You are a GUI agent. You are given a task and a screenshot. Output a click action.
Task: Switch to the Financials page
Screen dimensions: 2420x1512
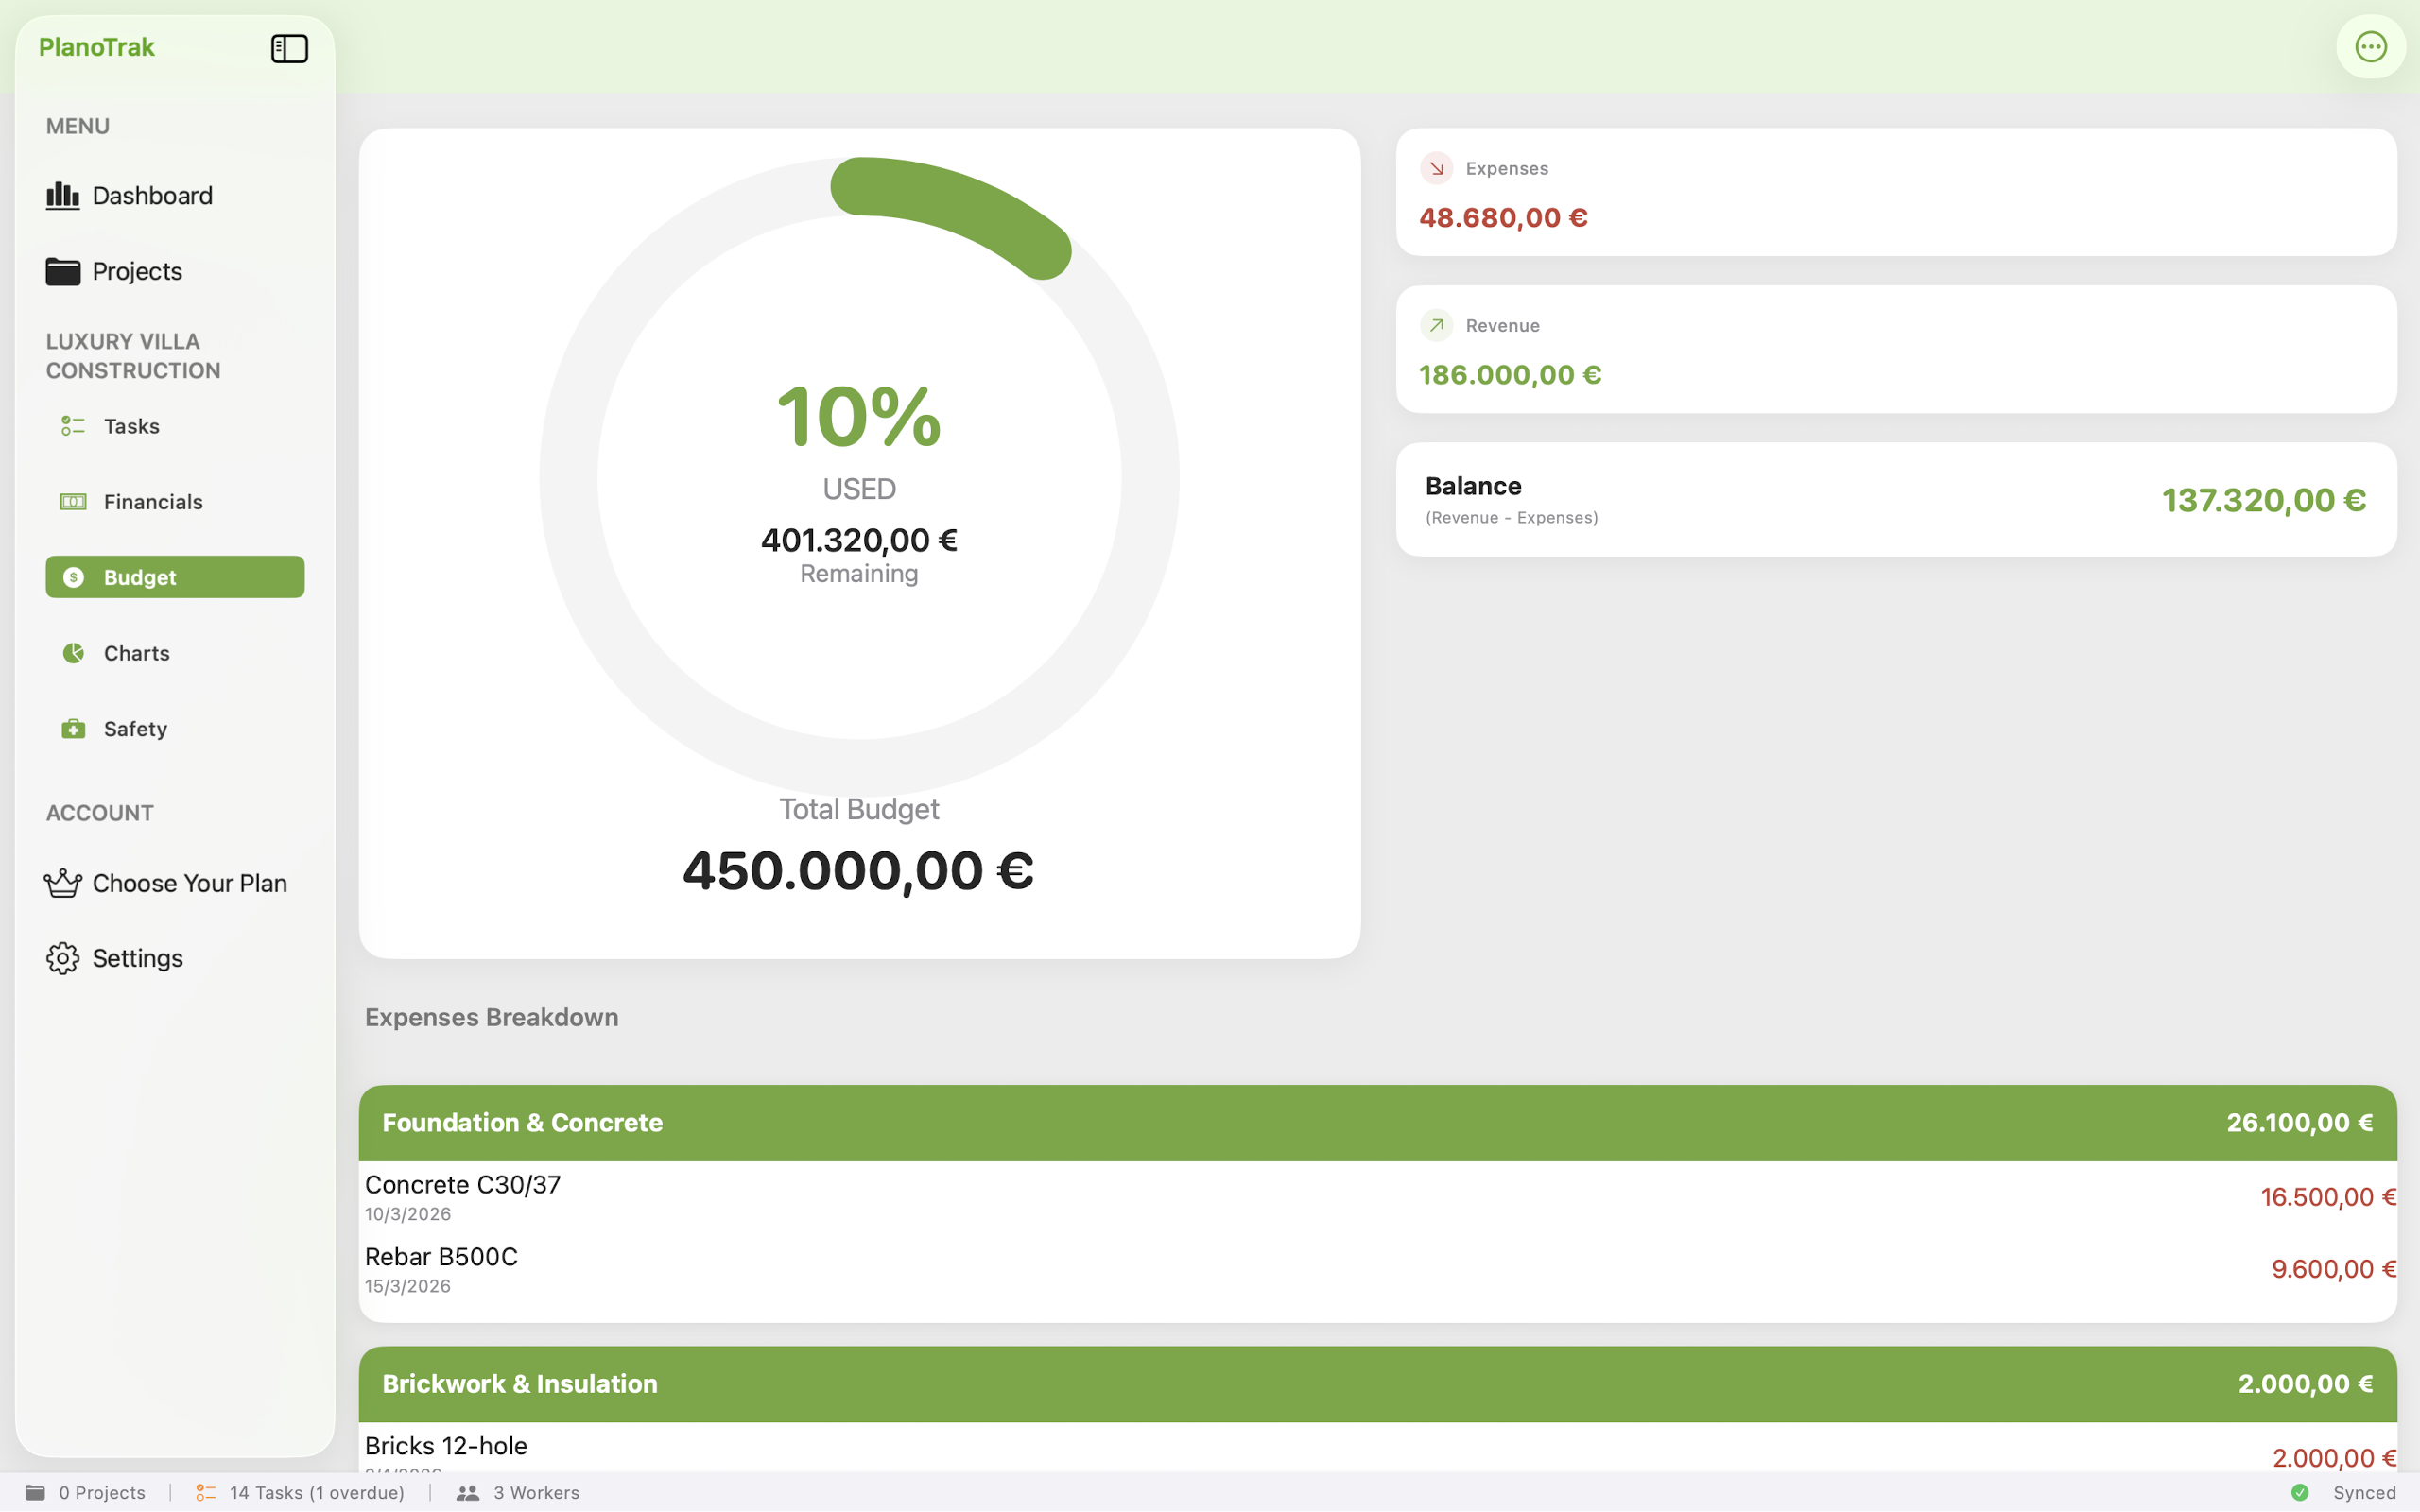pos(175,502)
